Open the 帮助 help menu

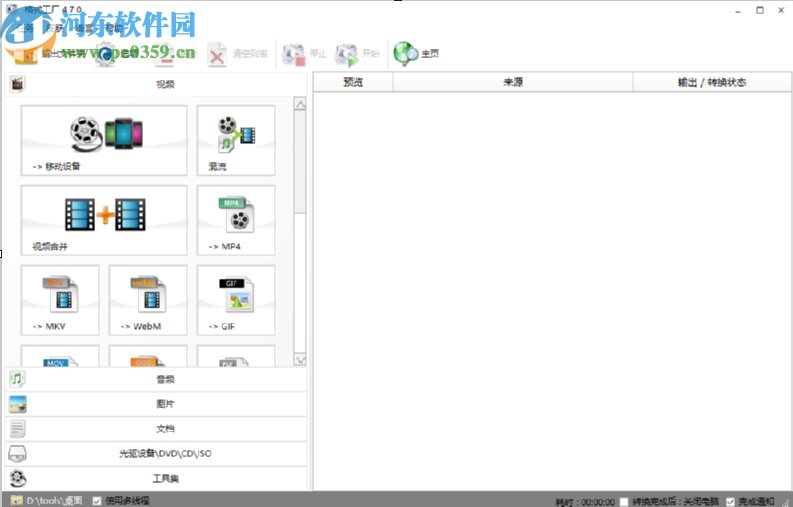pyautogui.click(x=113, y=28)
